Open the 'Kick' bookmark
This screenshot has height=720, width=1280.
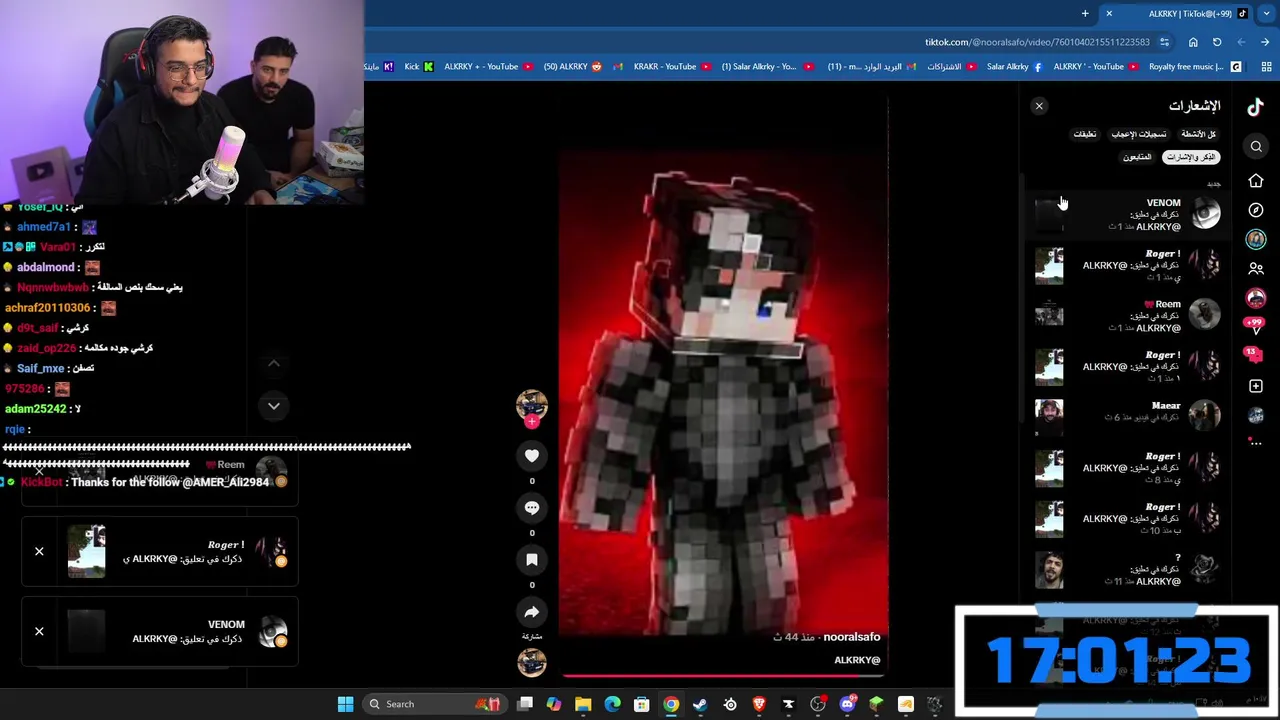point(418,67)
